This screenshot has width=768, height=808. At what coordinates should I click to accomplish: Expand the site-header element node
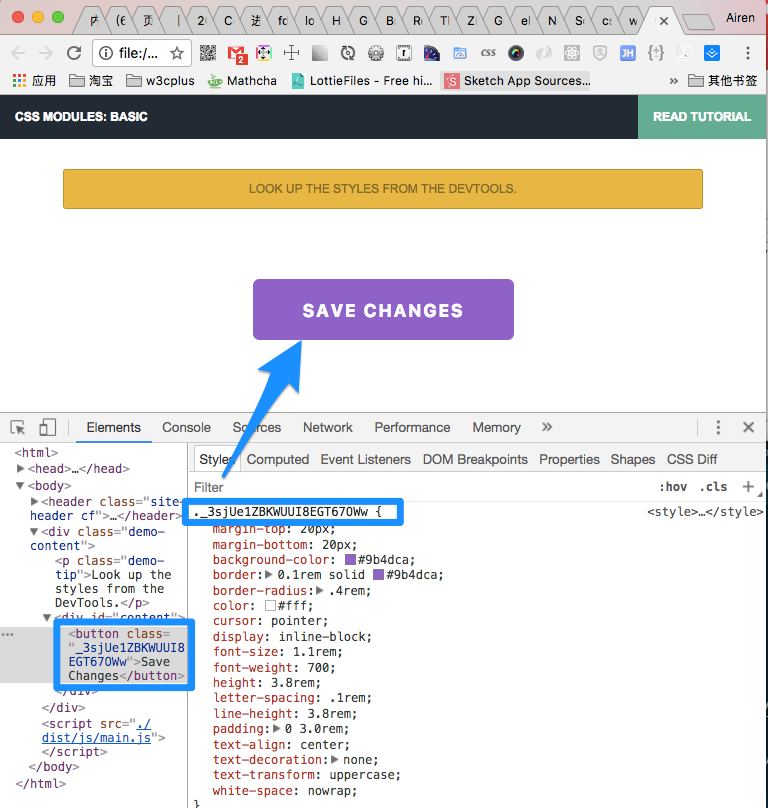[34, 501]
